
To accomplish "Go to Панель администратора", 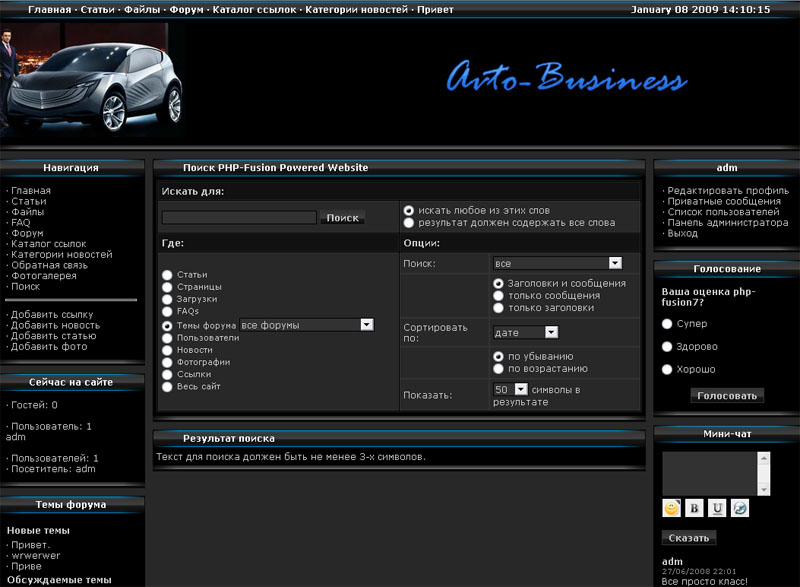I will pos(728,223).
